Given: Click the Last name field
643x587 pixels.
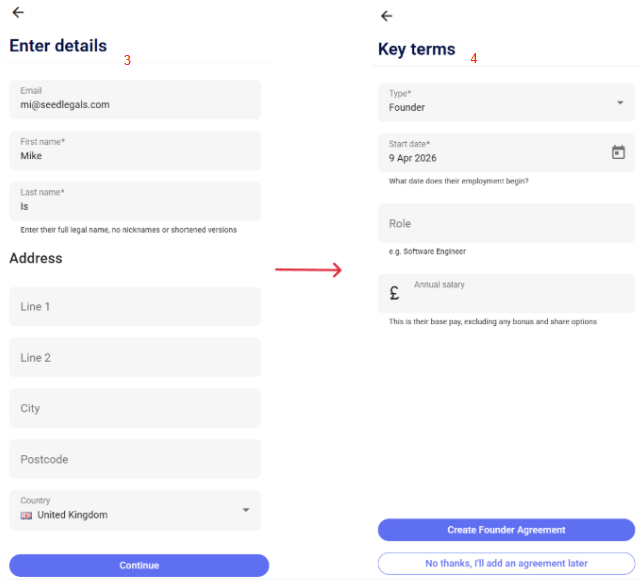Looking at the screenshot, I should pyautogui.click(x=135, y=201).
